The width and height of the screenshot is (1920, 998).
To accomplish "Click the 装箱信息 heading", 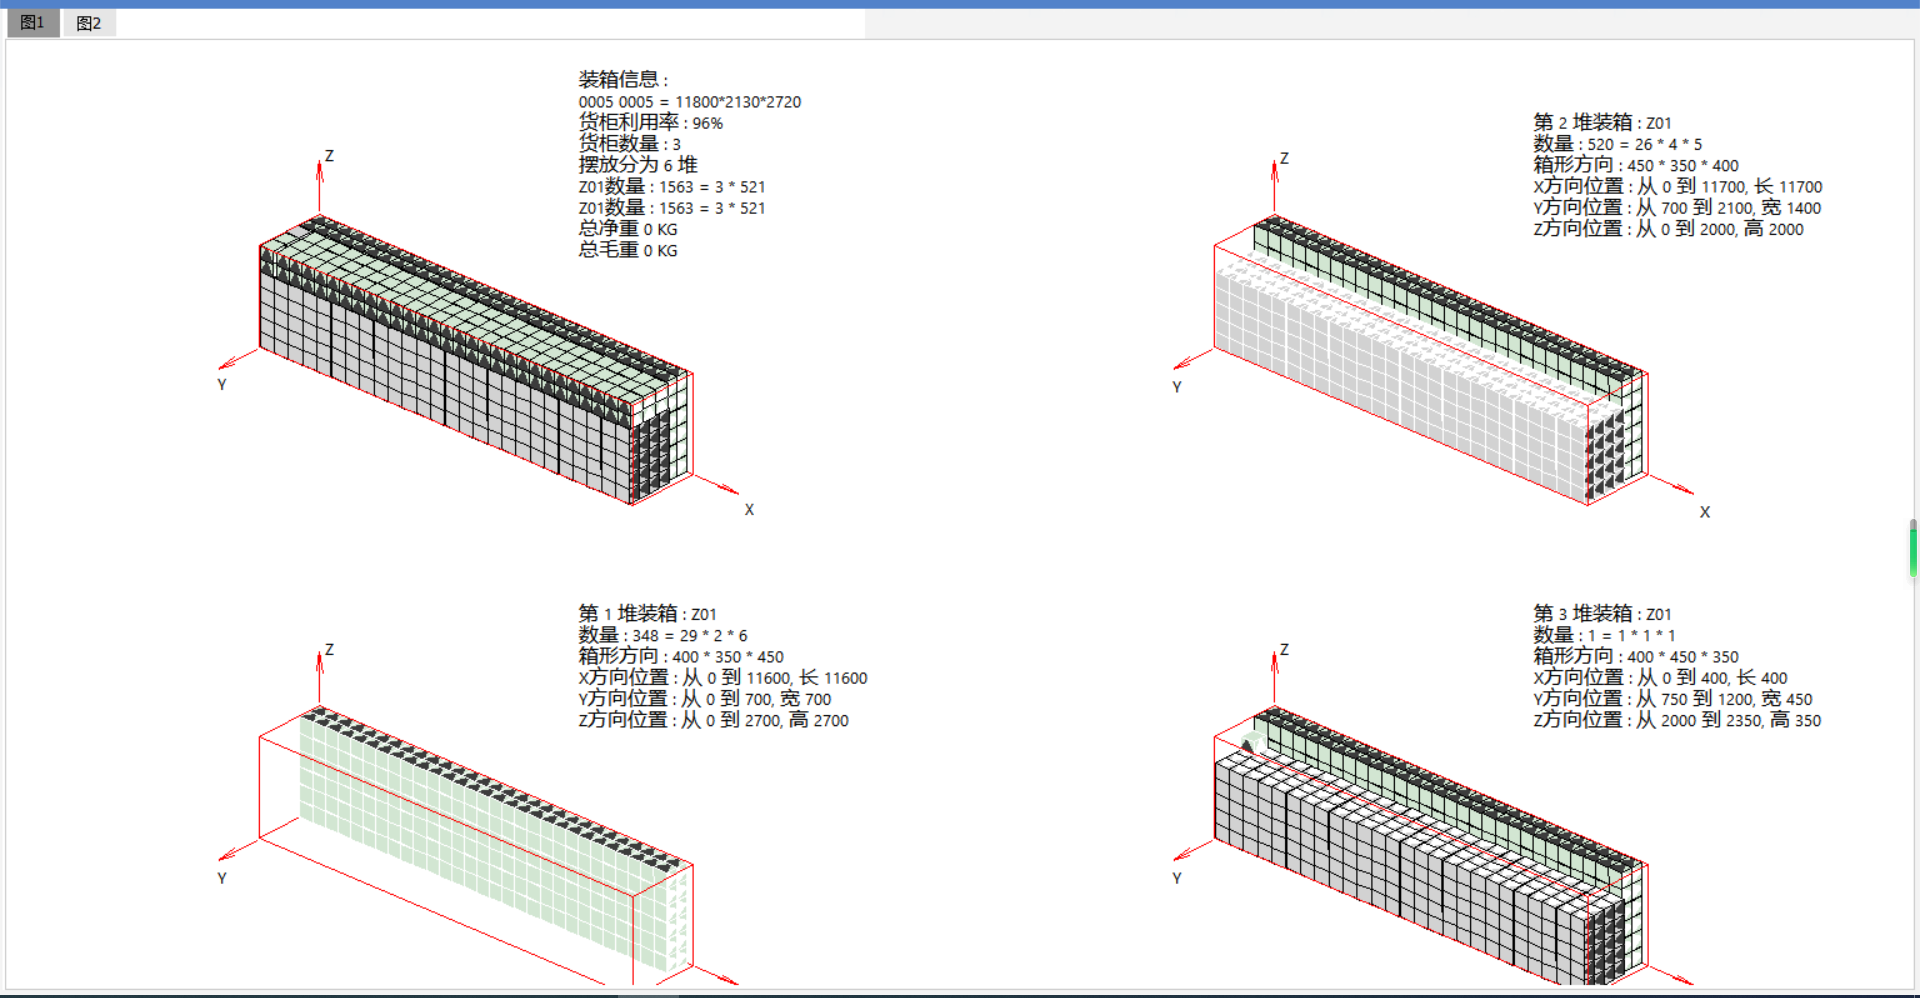I will pos(623,80).
